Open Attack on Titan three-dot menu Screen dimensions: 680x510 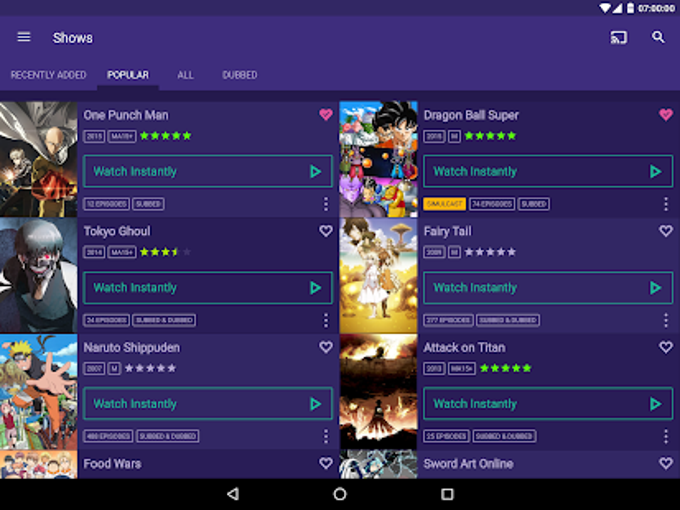[666, 436]
